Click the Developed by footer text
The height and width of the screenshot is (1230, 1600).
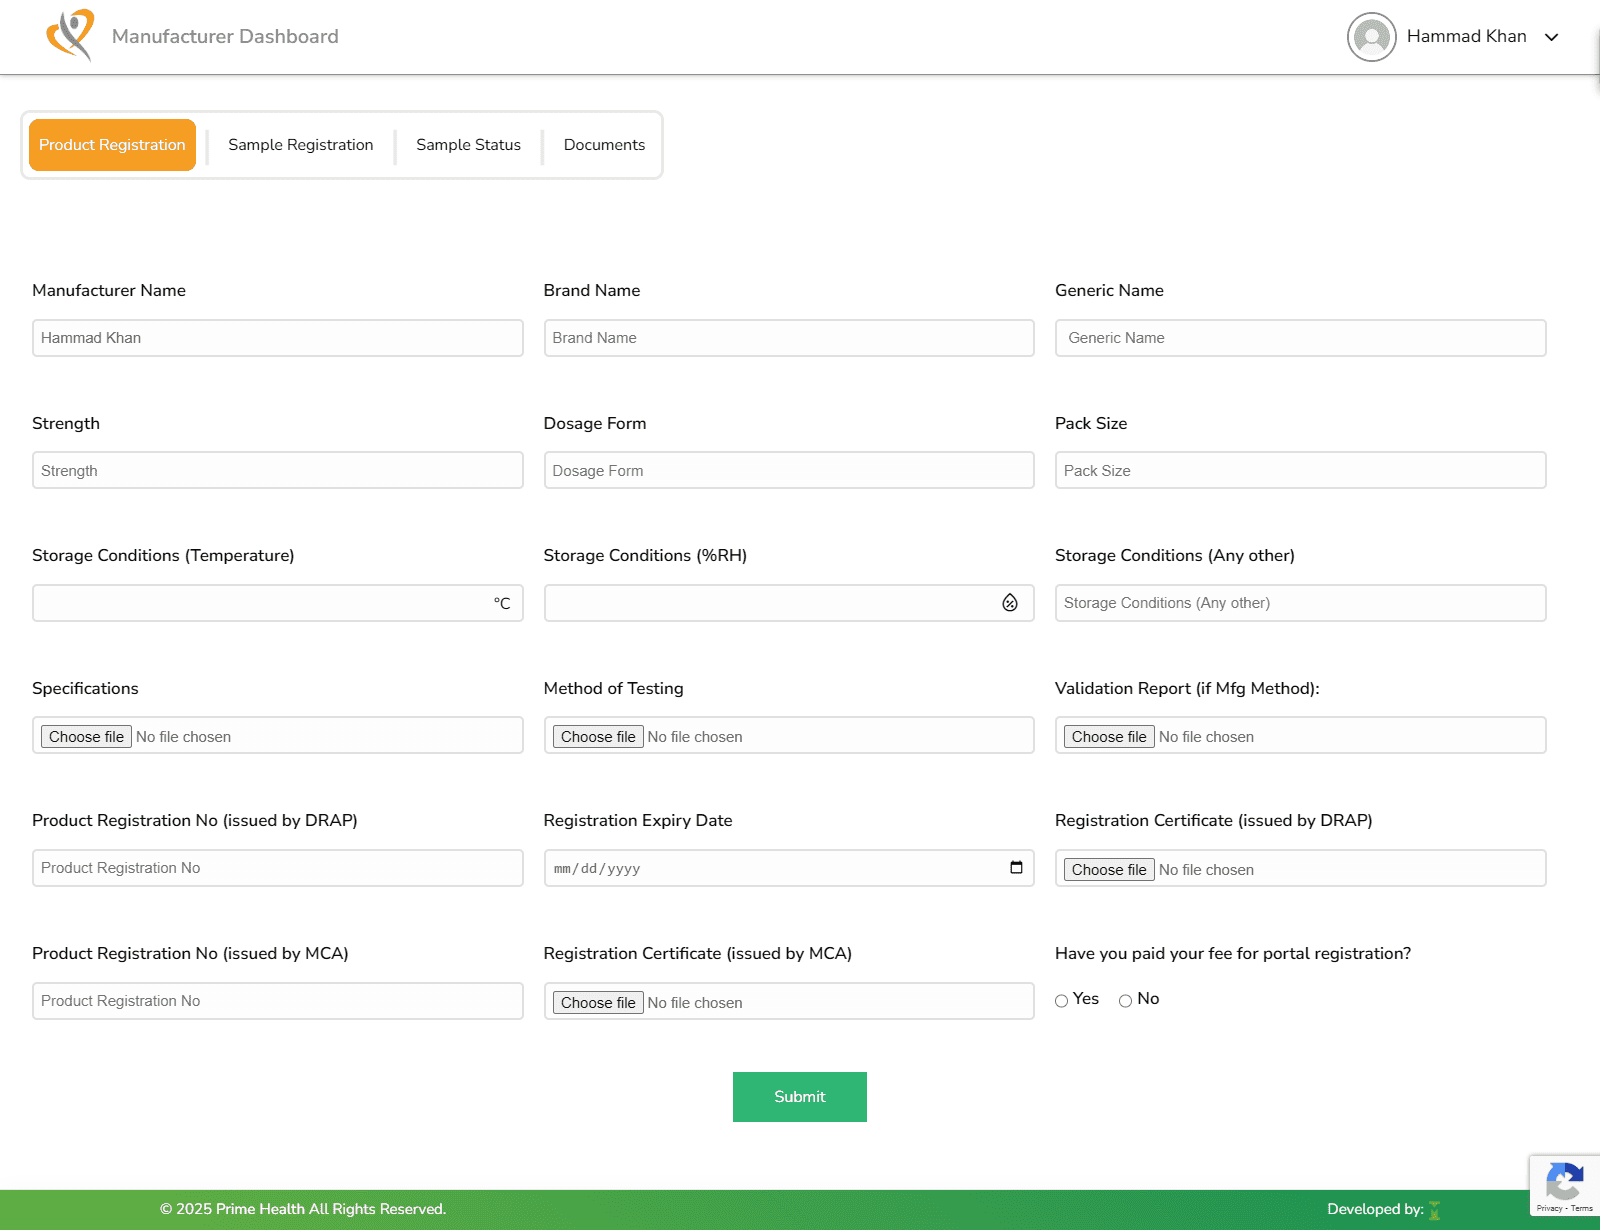point(1375,1209)
